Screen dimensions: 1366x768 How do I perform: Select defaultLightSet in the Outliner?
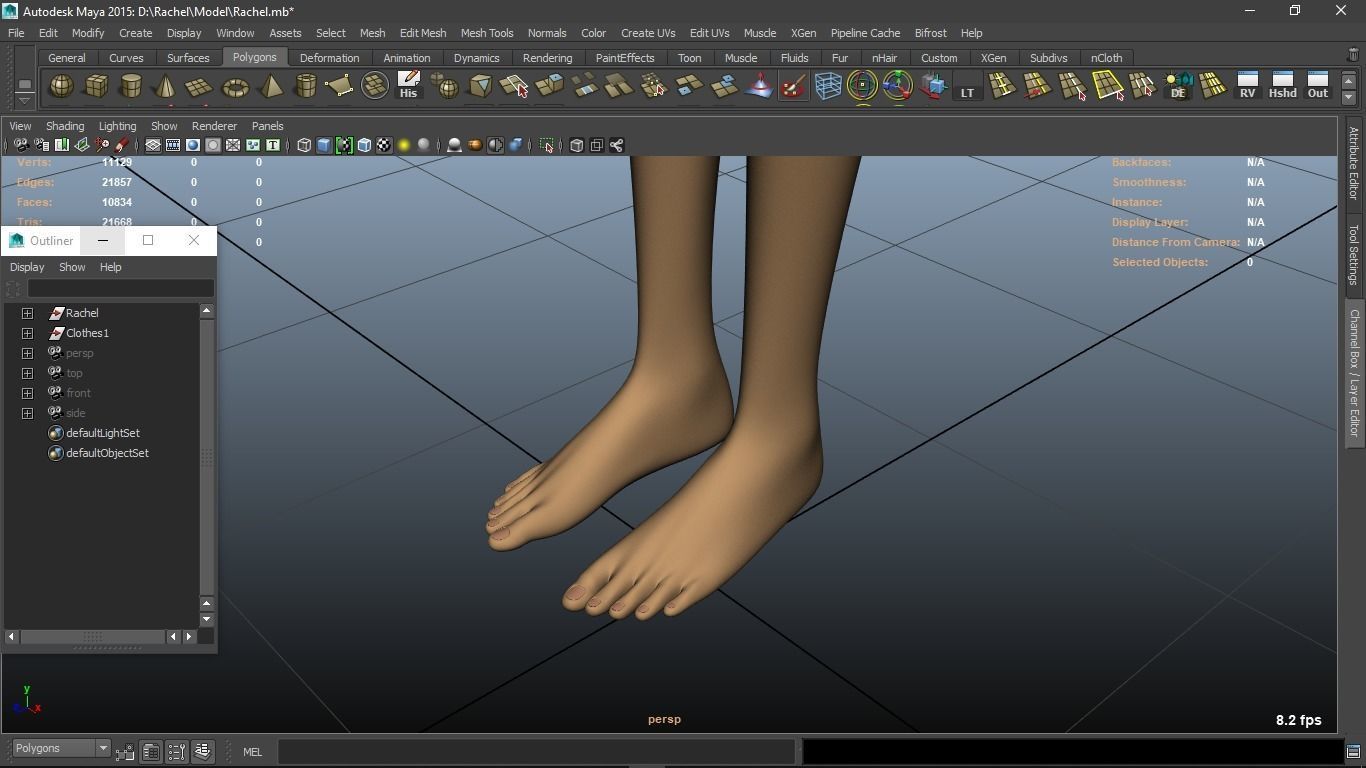[x=102, y=433]
